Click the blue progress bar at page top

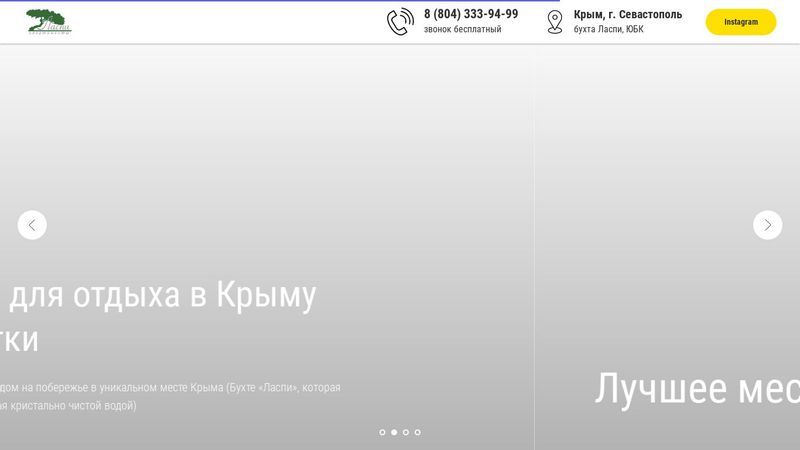click(x=400, y=1)
